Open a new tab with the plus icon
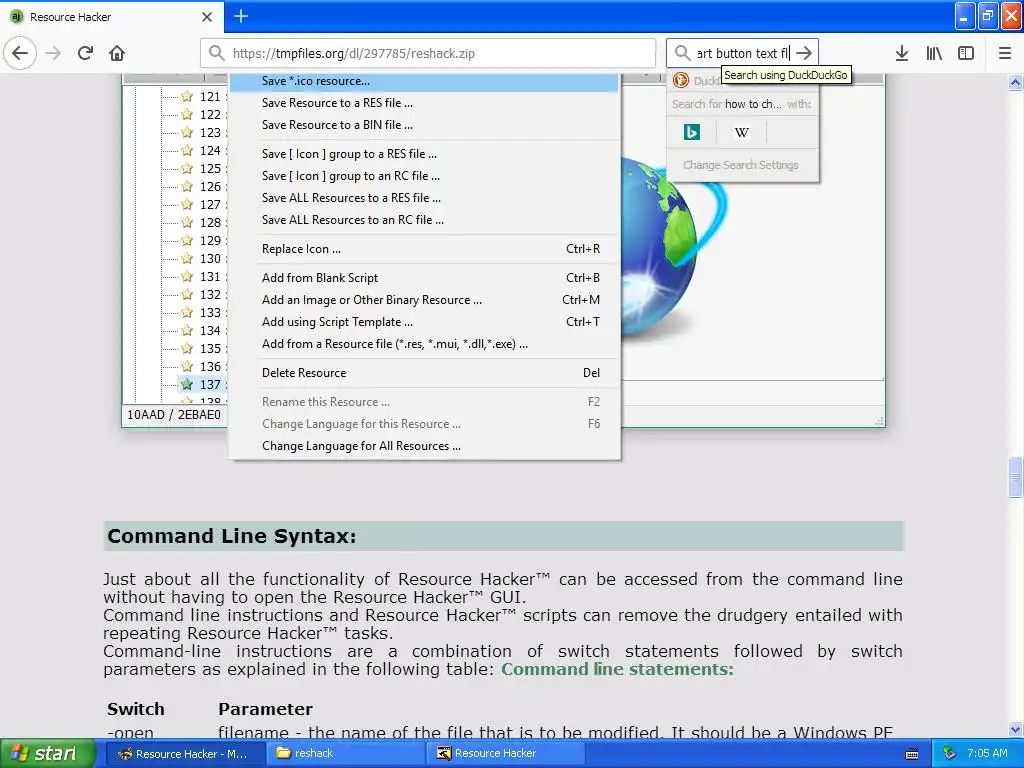The image size is (1024, 768). (x=240, y=16)
